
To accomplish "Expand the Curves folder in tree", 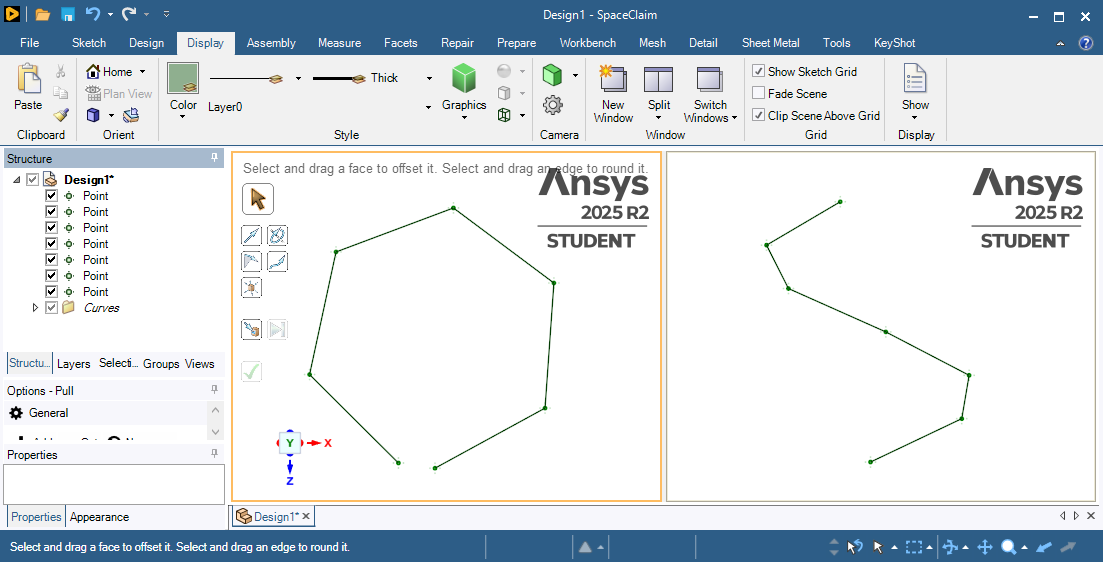I will coord(35,307).
